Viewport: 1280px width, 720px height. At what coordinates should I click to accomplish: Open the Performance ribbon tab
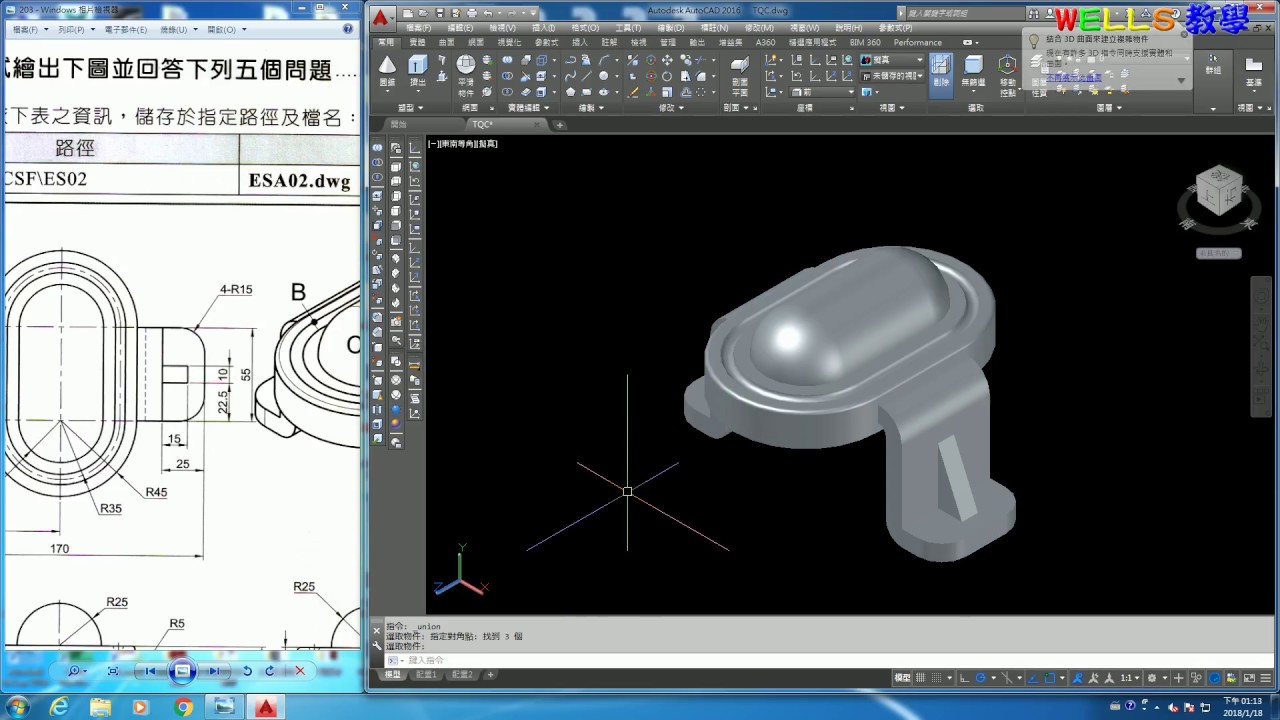tap(918, 43)
